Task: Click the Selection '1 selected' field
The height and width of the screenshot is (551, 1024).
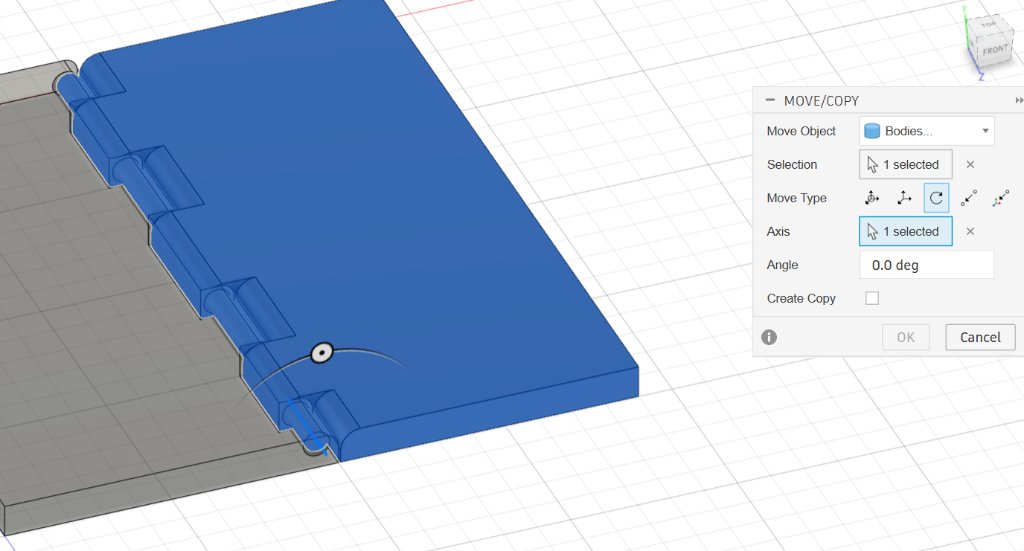Action: [x=906, y=165]
